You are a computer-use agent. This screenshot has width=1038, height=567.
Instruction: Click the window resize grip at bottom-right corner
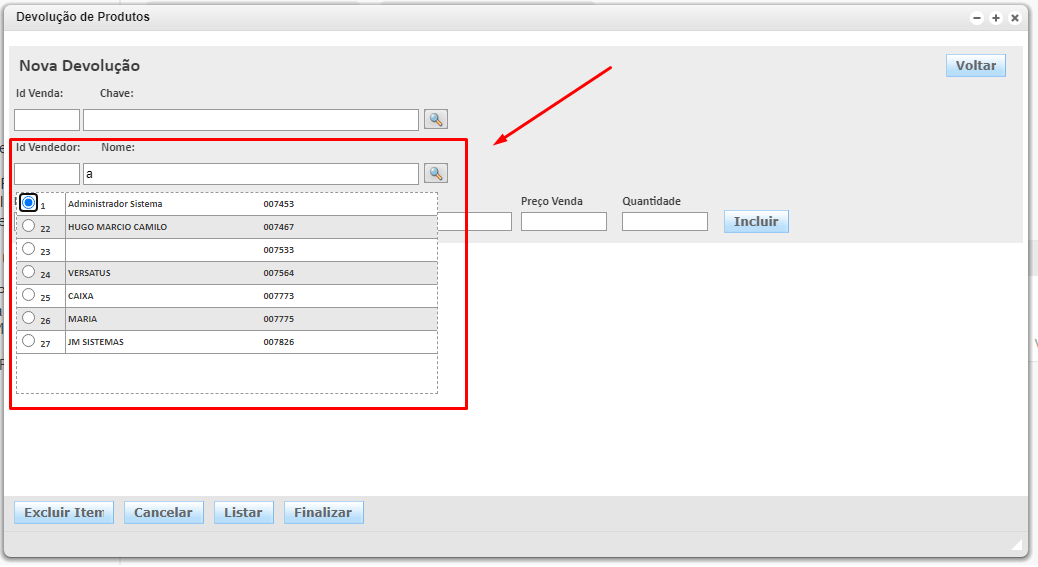coord(1017,545)
